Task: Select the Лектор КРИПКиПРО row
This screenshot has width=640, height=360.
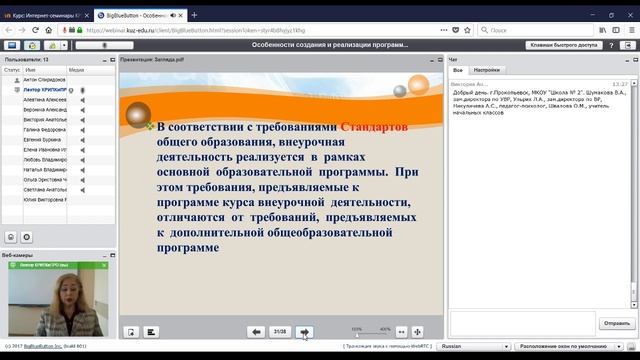Action: pos(58,90)
